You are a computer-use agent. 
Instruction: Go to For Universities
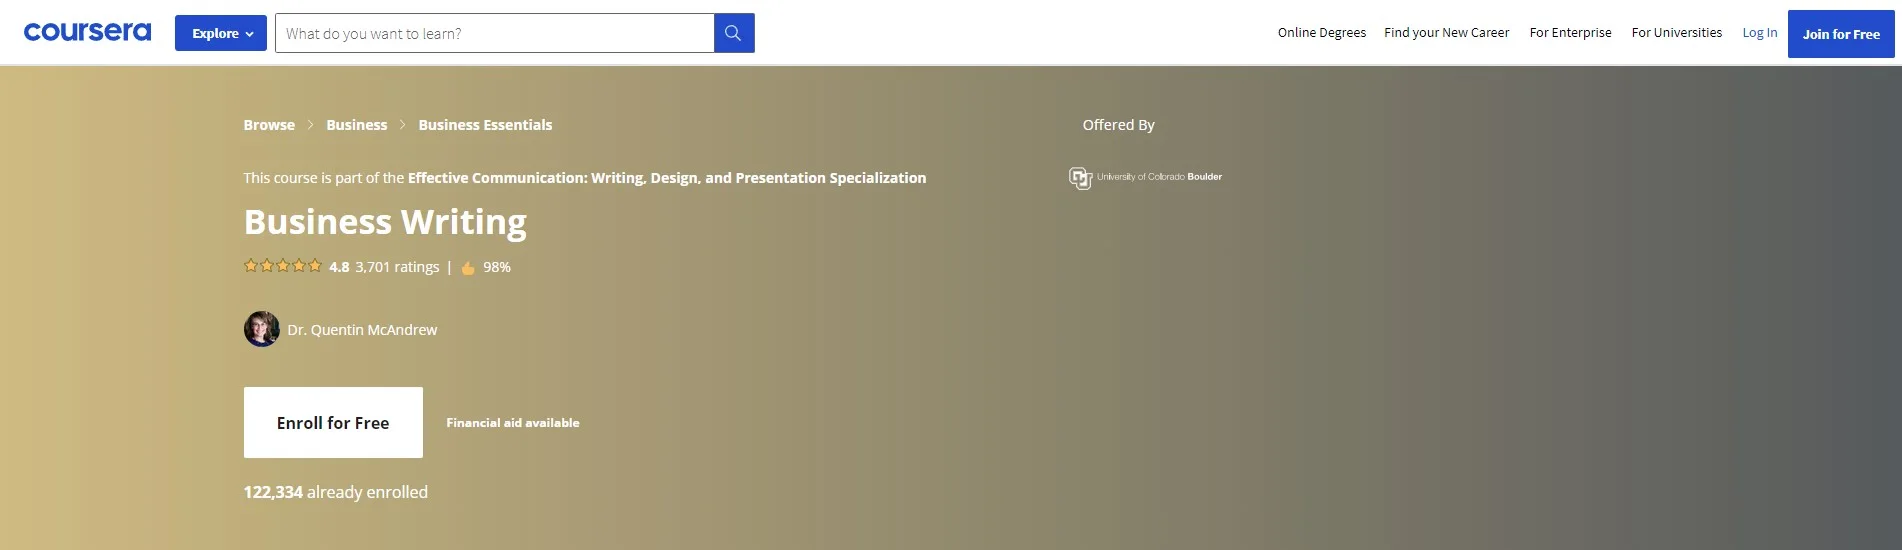click(1676, 33)
